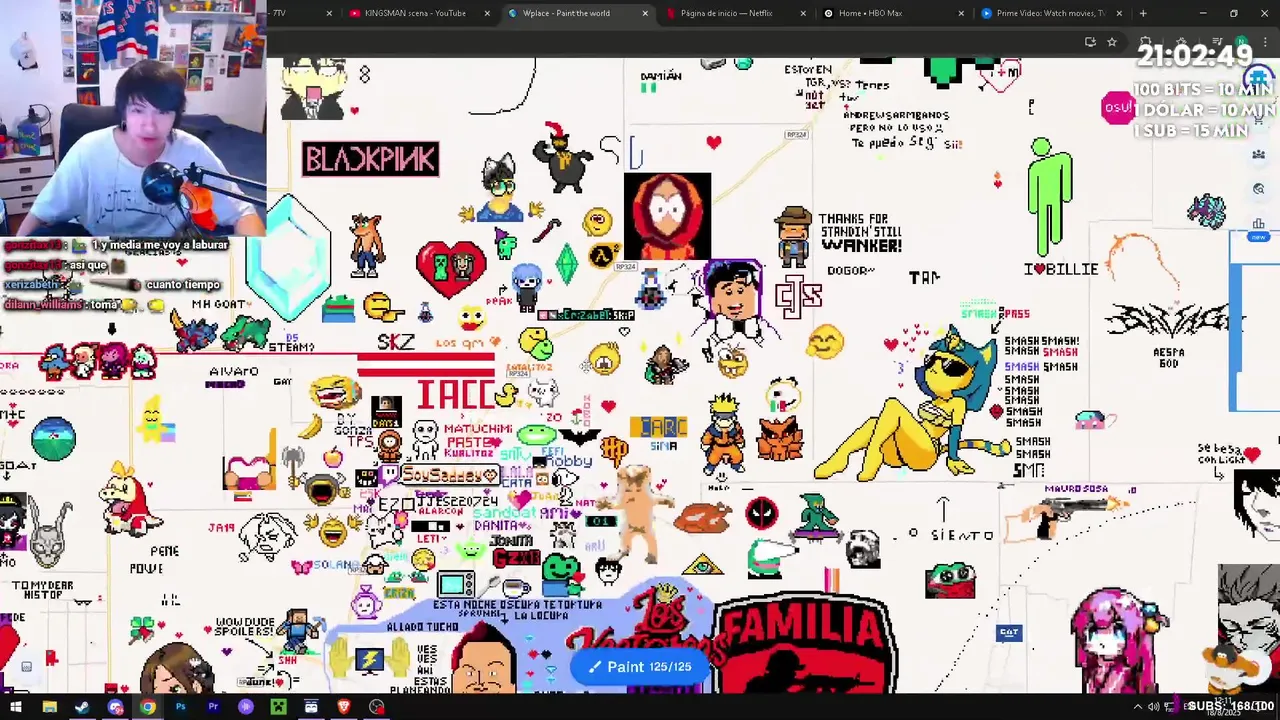Open the Chrome profile avatar
1280x720 pixels.
(1240, 42)
